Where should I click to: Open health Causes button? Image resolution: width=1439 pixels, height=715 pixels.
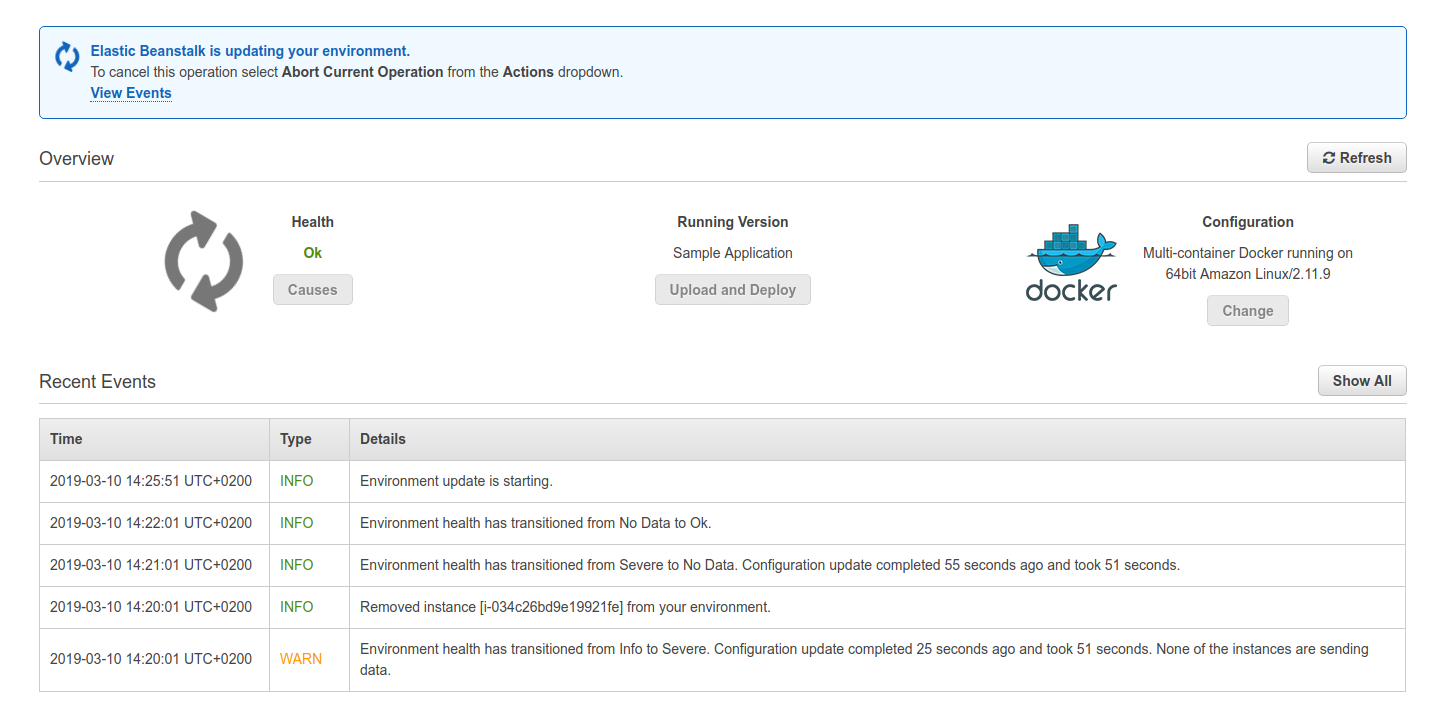313,290
